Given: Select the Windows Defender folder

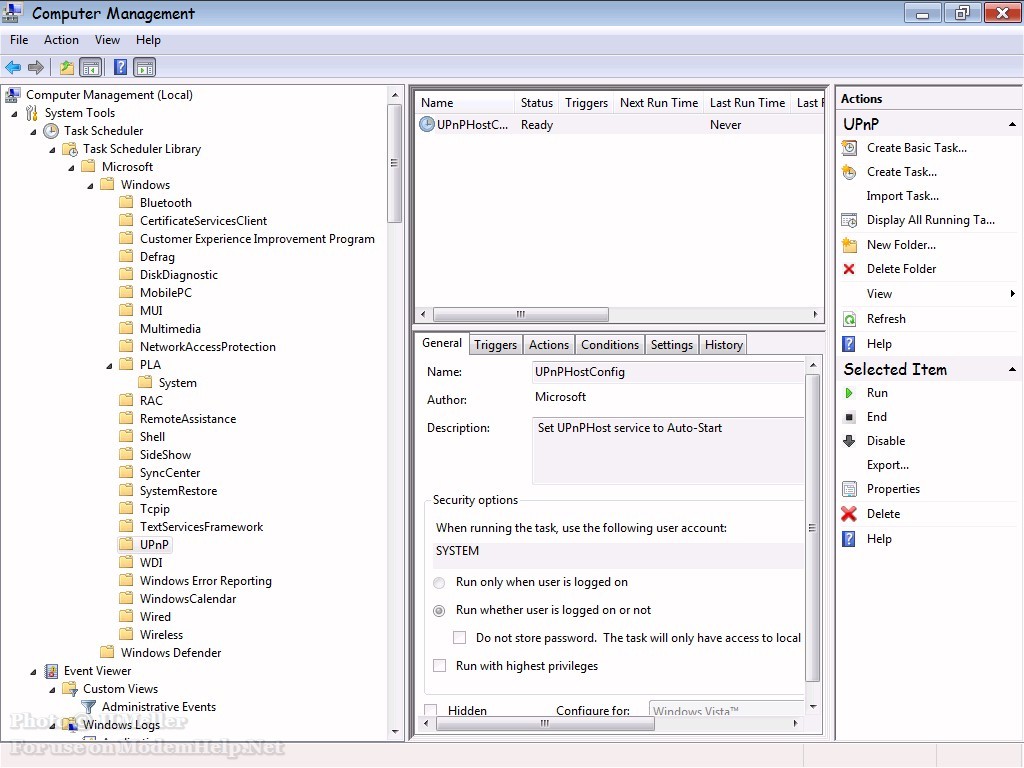Looking at the screenshot, I should [170, 652].
